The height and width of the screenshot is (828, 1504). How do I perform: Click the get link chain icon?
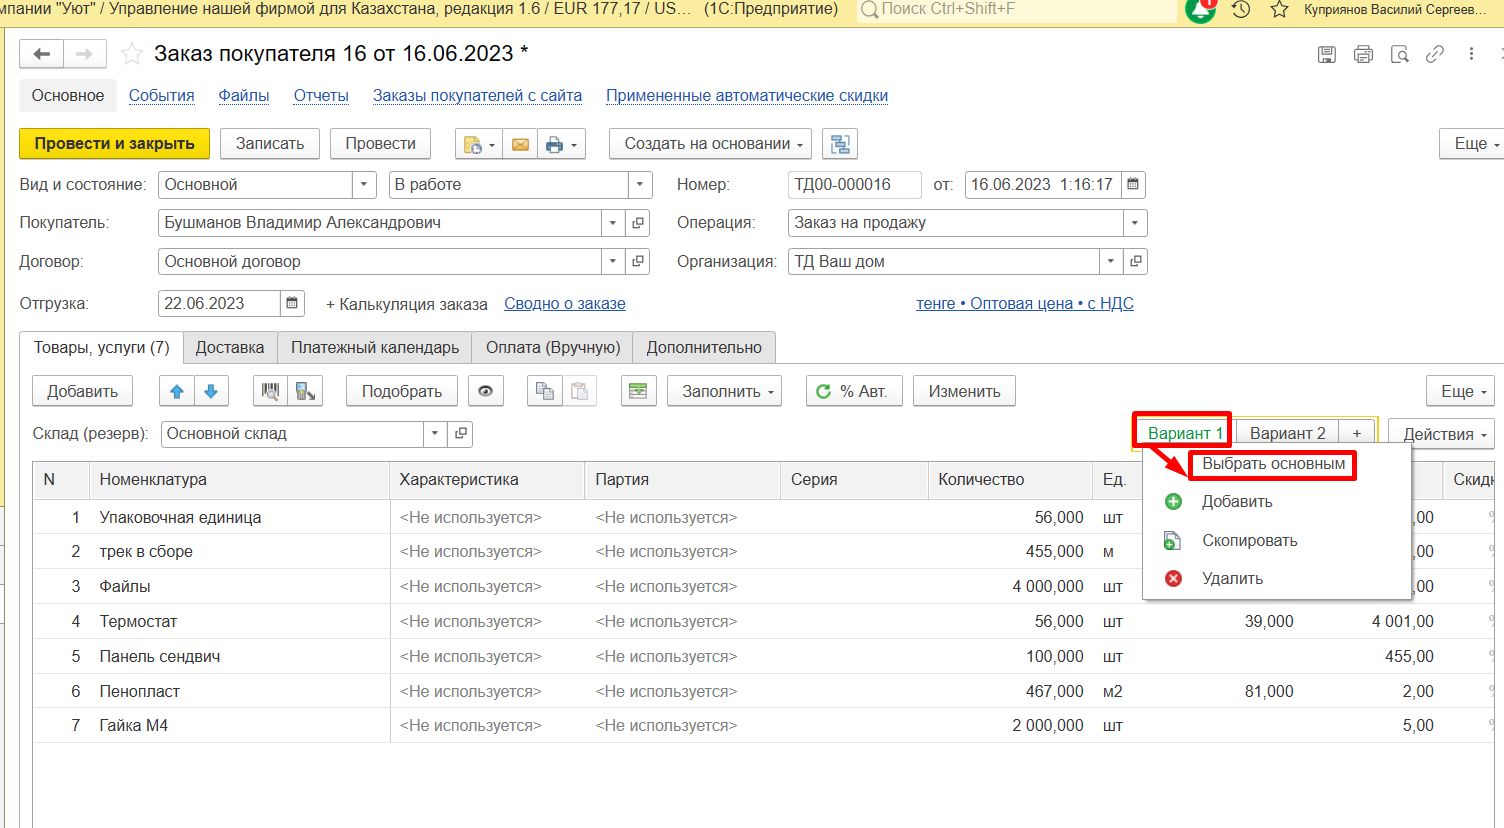coord(1435,54)
